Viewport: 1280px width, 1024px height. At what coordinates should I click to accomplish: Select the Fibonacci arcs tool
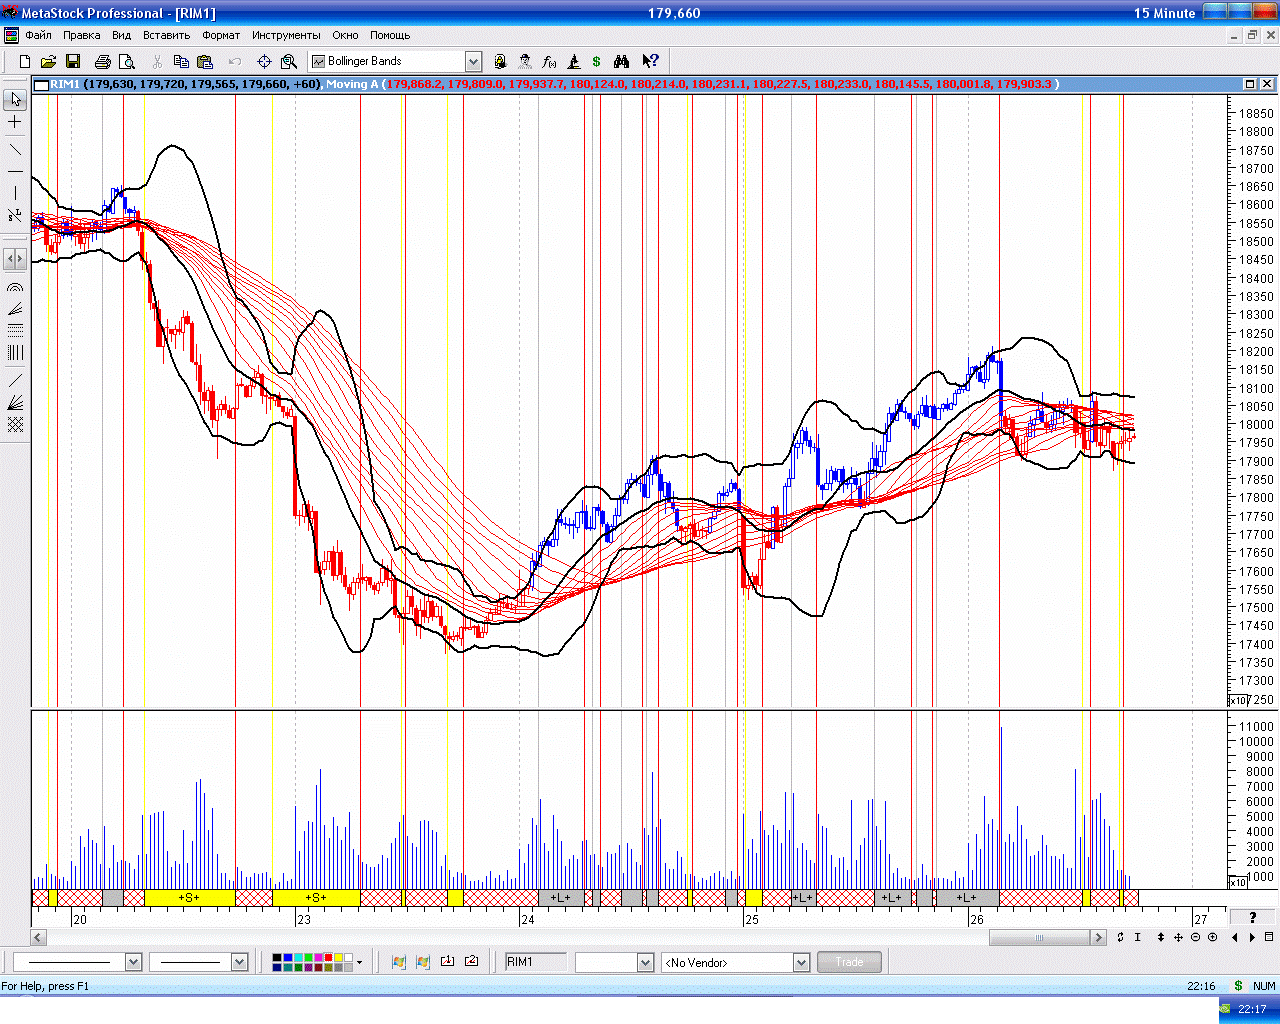pyautogui.click(x=15, y=287)
